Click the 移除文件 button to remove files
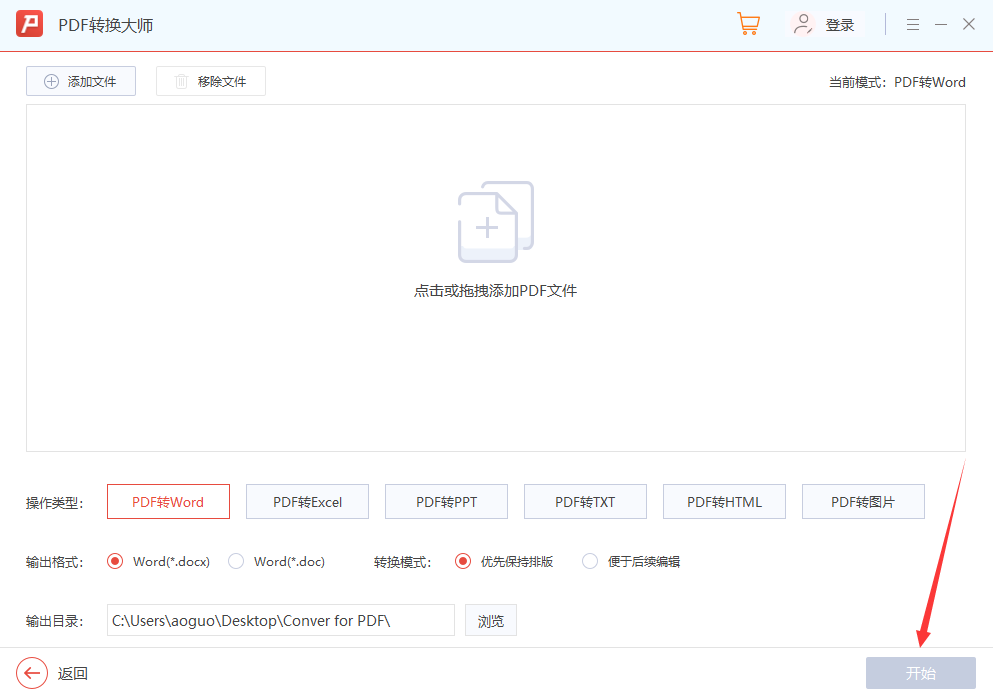 point(211,82)
